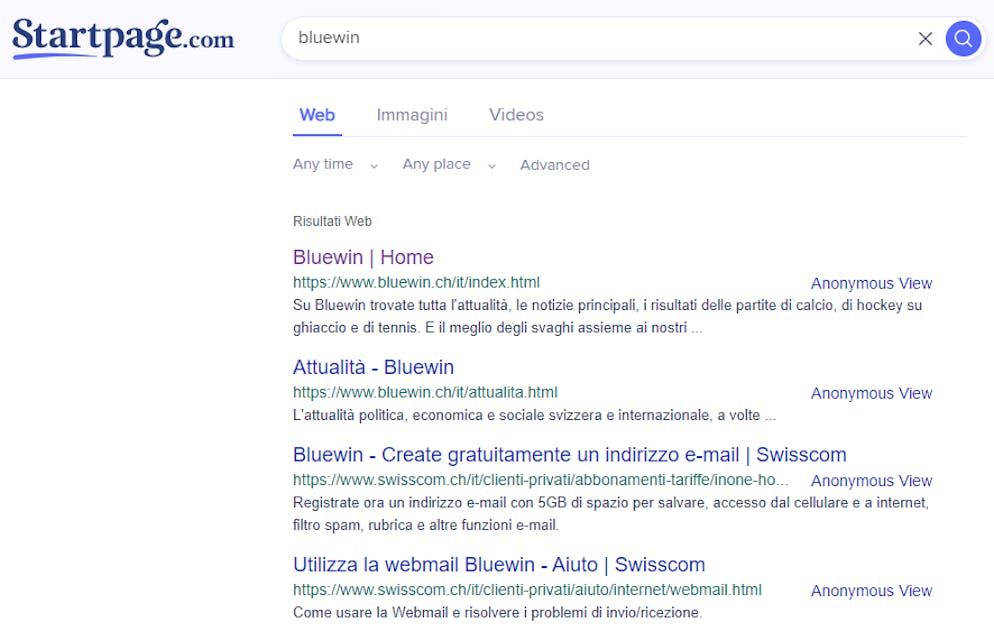Viewport: 994px width, 631px height.
Task: Click the bluewin.ch/it/index.html URL
Action: click(x=416, y=282)
